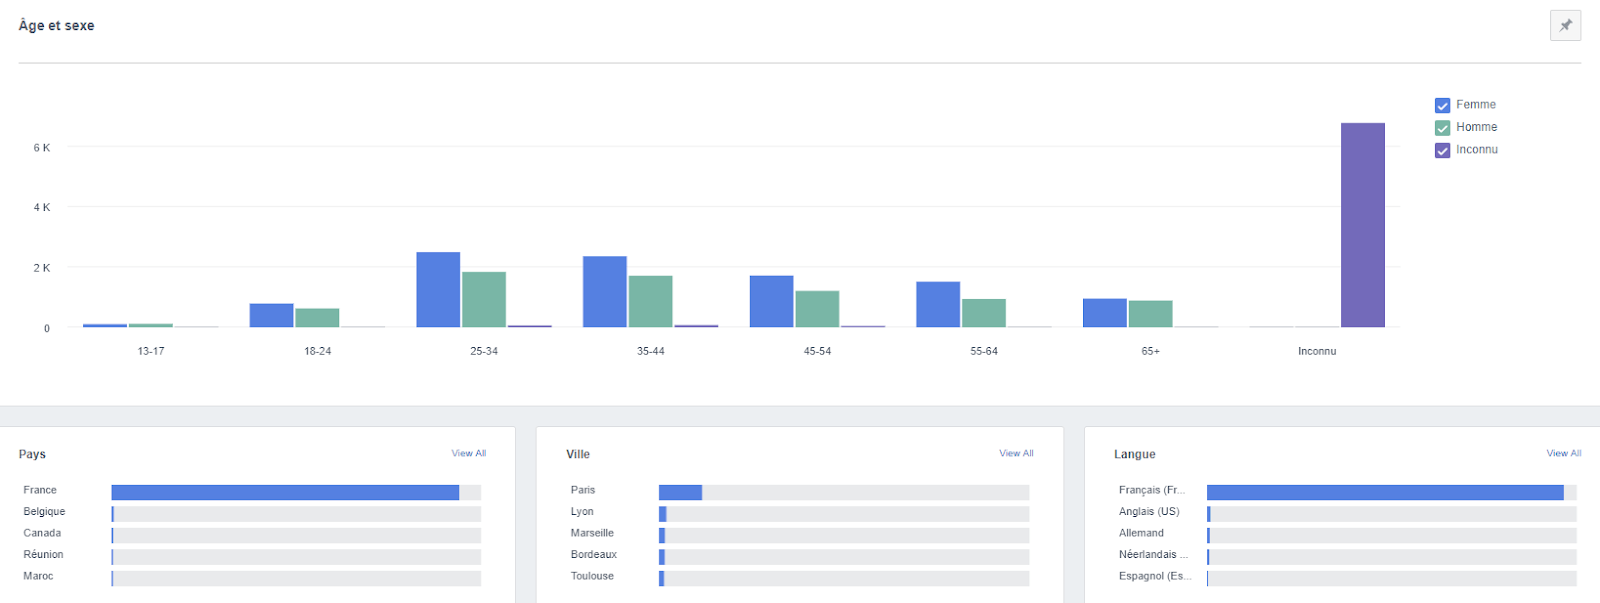The image size is (1600, 603).
Task: Click the Belgique row label
Action: 44,512
